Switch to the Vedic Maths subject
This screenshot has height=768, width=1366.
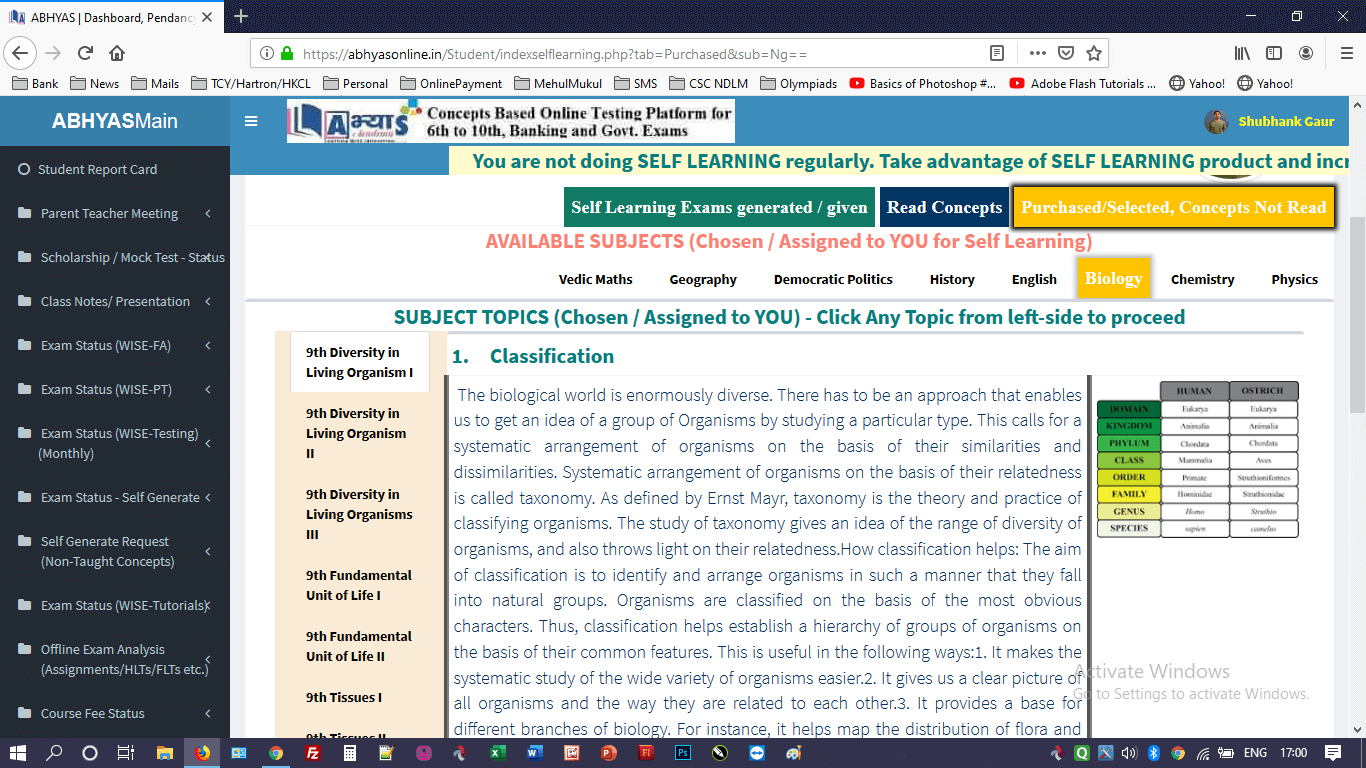pyautogui.click(x=595, y=279)
